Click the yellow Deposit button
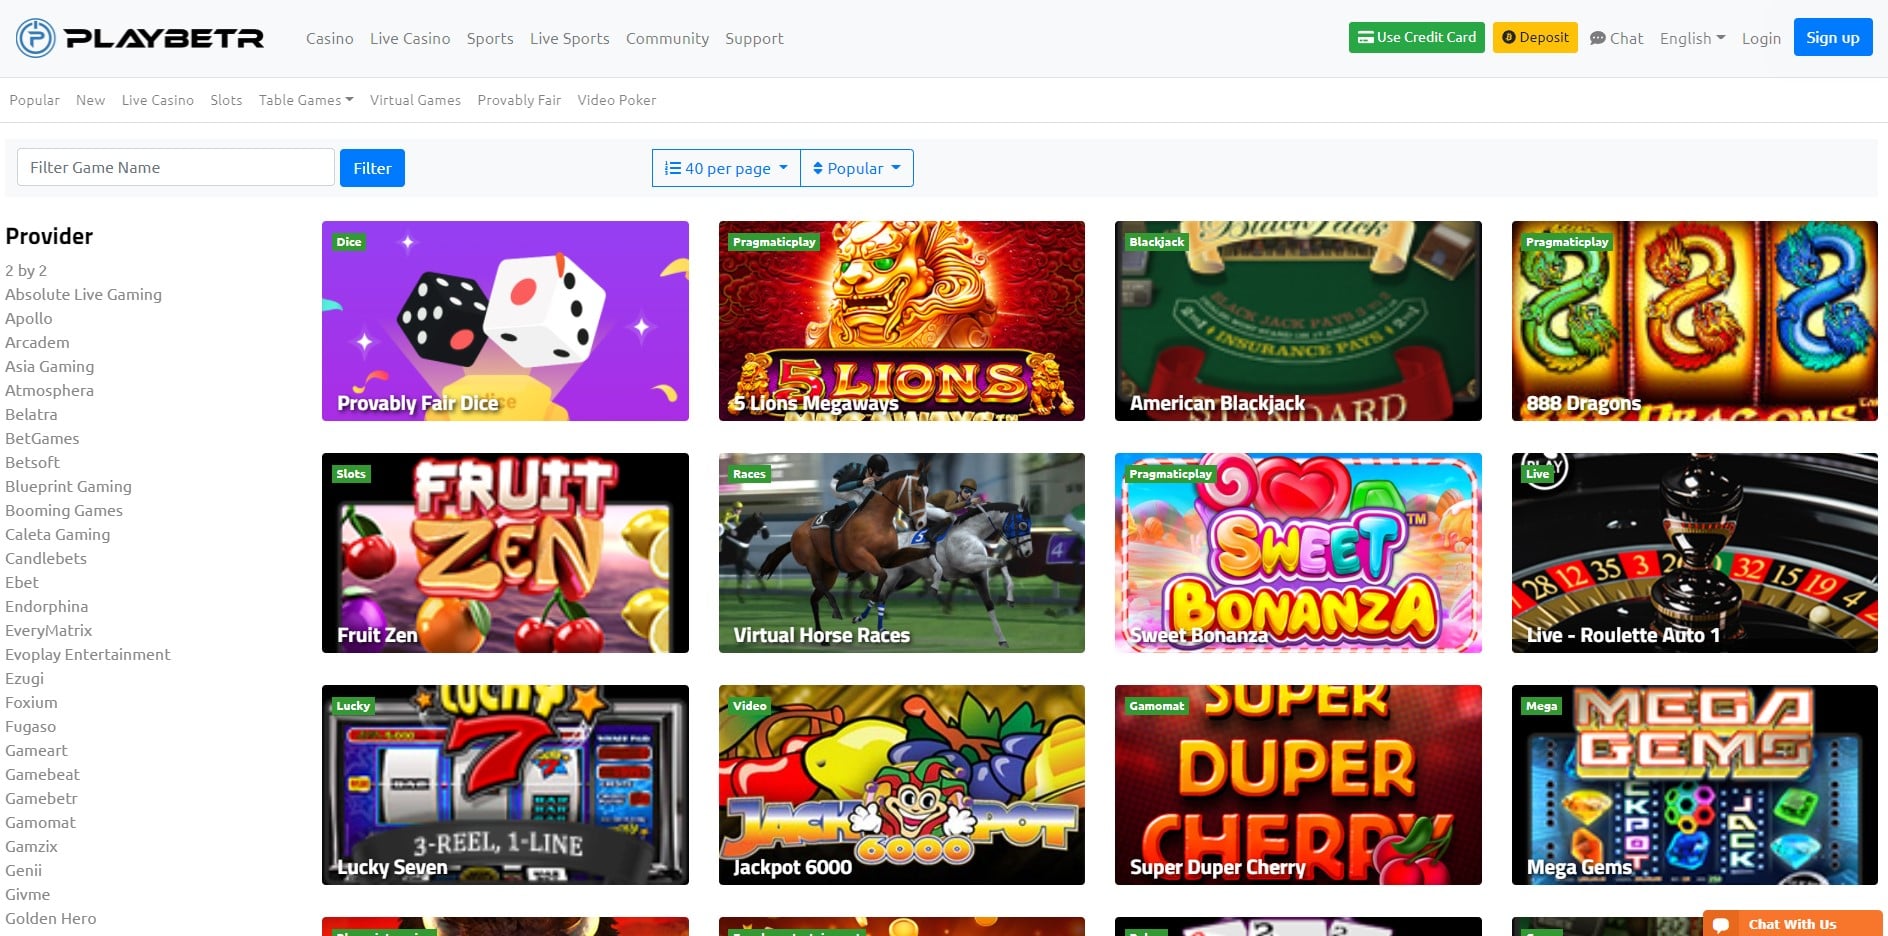 (x=1535, y=37)
